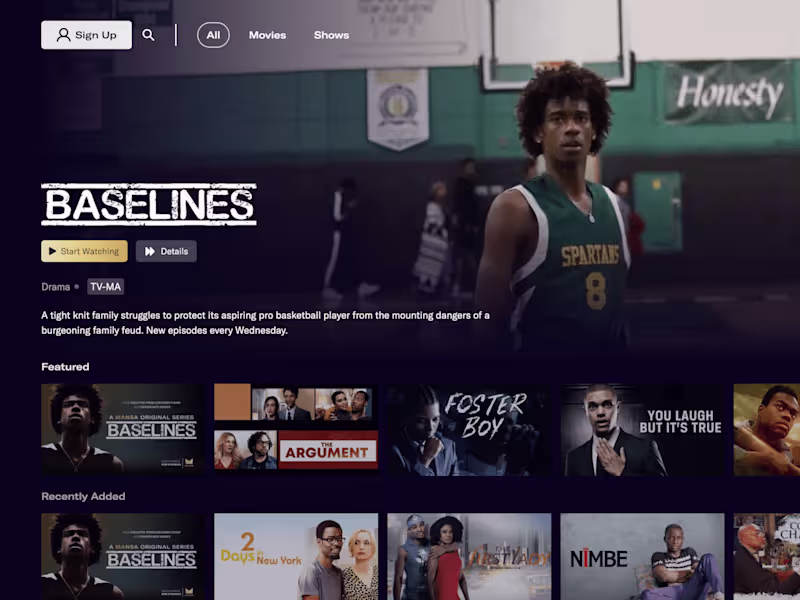Open You Laugh But It's True thumbnail
This screenshot has width=800, height=600.
coord(642,430)
